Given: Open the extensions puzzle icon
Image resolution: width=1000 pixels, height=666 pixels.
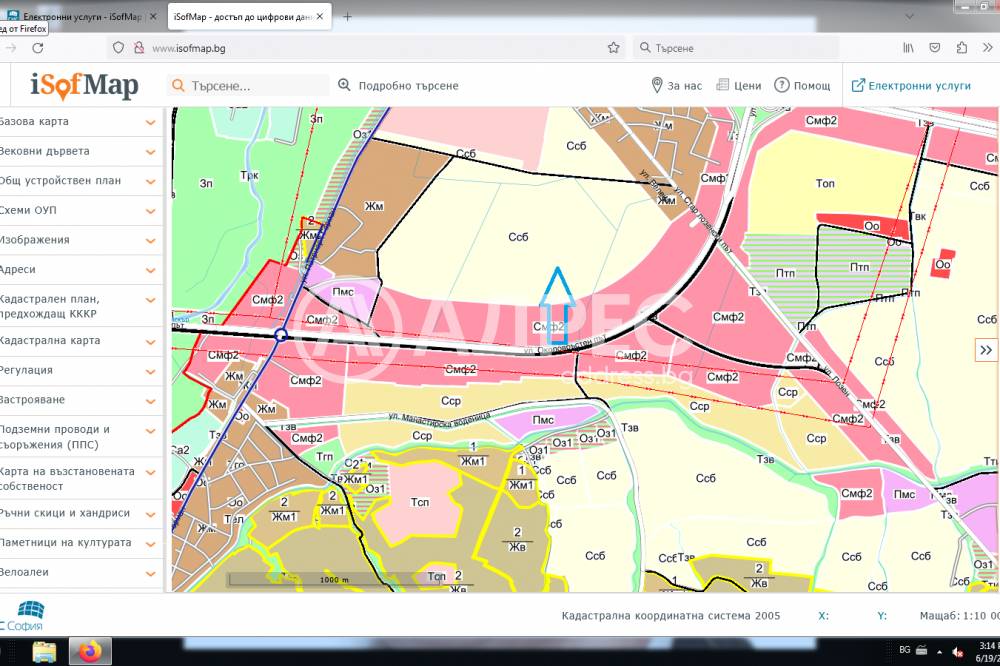Looking at the screenshot, I should click(962, 47).
